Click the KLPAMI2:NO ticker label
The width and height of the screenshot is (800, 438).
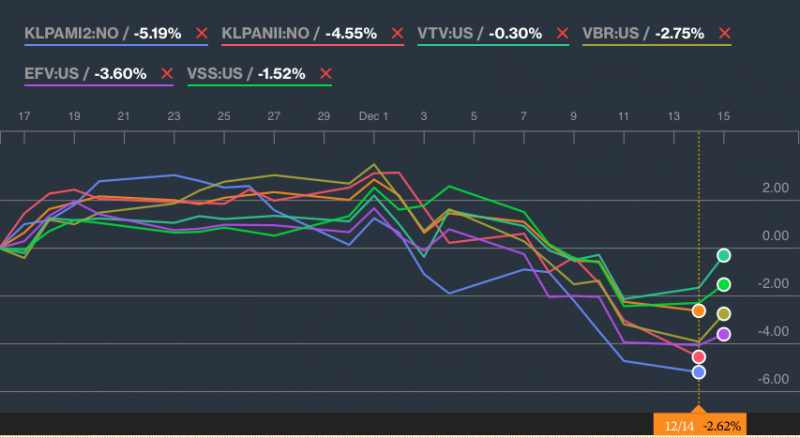(x=71, y=33)
